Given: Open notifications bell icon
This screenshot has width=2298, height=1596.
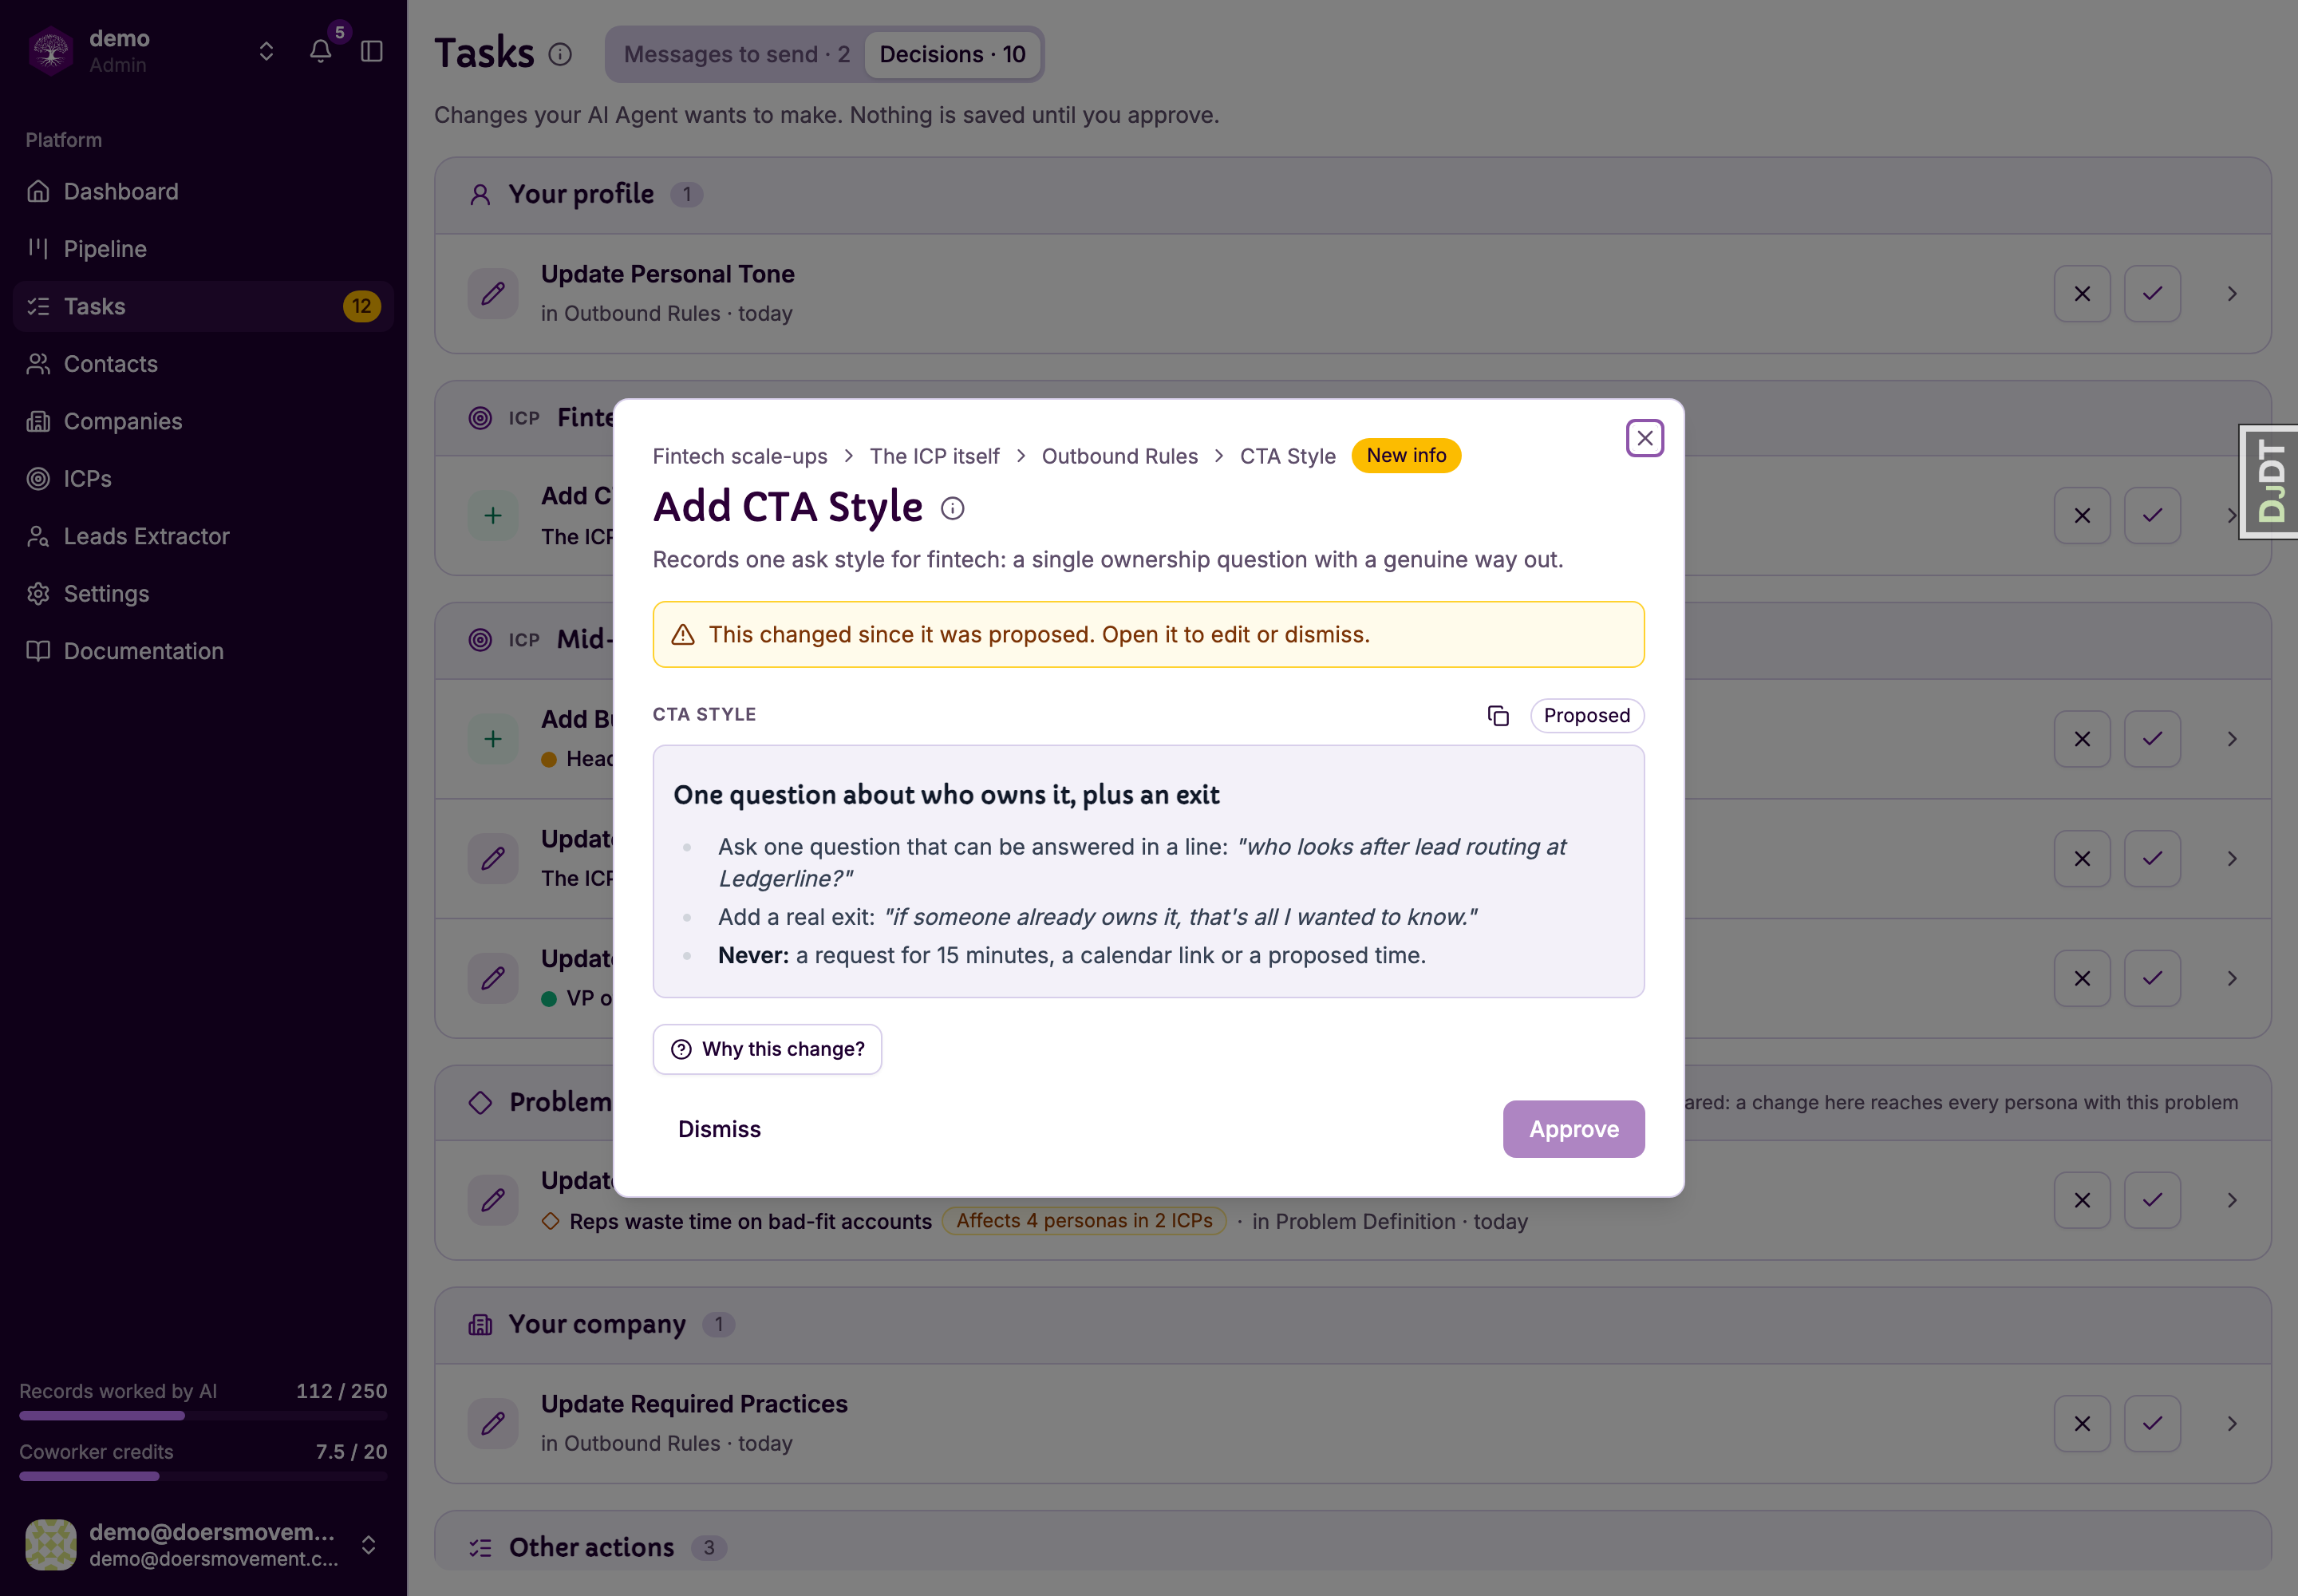Looking at the screenshot, I should [x=320, y=51].
